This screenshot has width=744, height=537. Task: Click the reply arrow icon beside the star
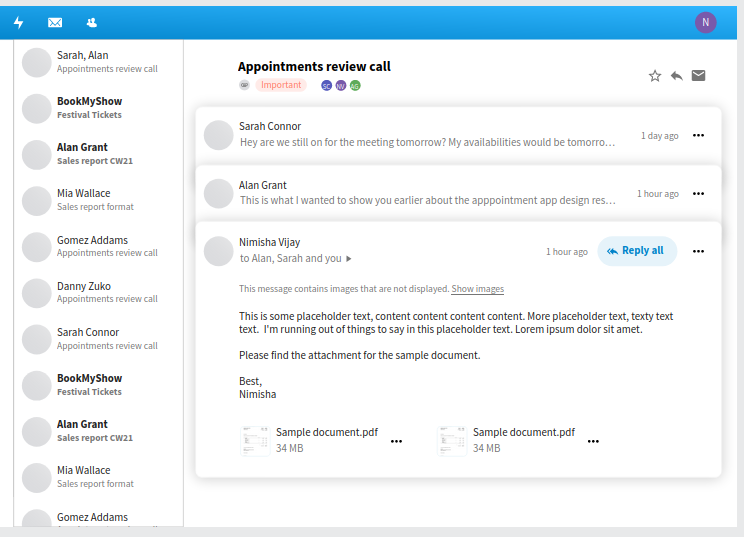coord(677,76)
